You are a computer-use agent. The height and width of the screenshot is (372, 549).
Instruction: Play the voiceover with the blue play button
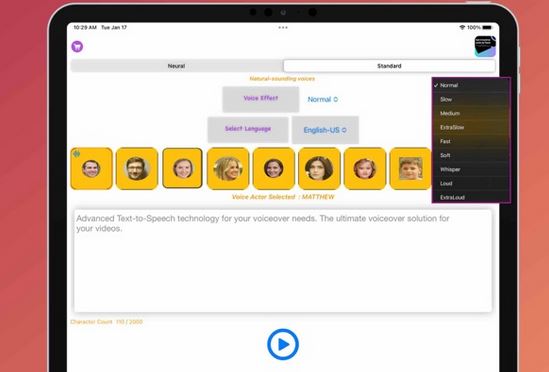click(283, 344)
